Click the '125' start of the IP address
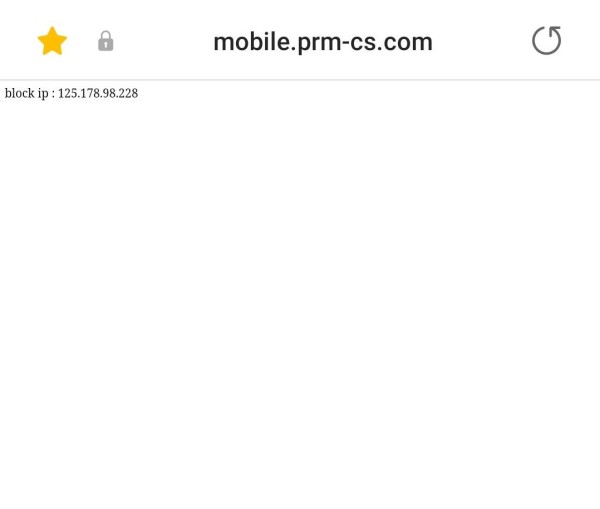This screenshot has width=600, height=509. tap(67, 93)
